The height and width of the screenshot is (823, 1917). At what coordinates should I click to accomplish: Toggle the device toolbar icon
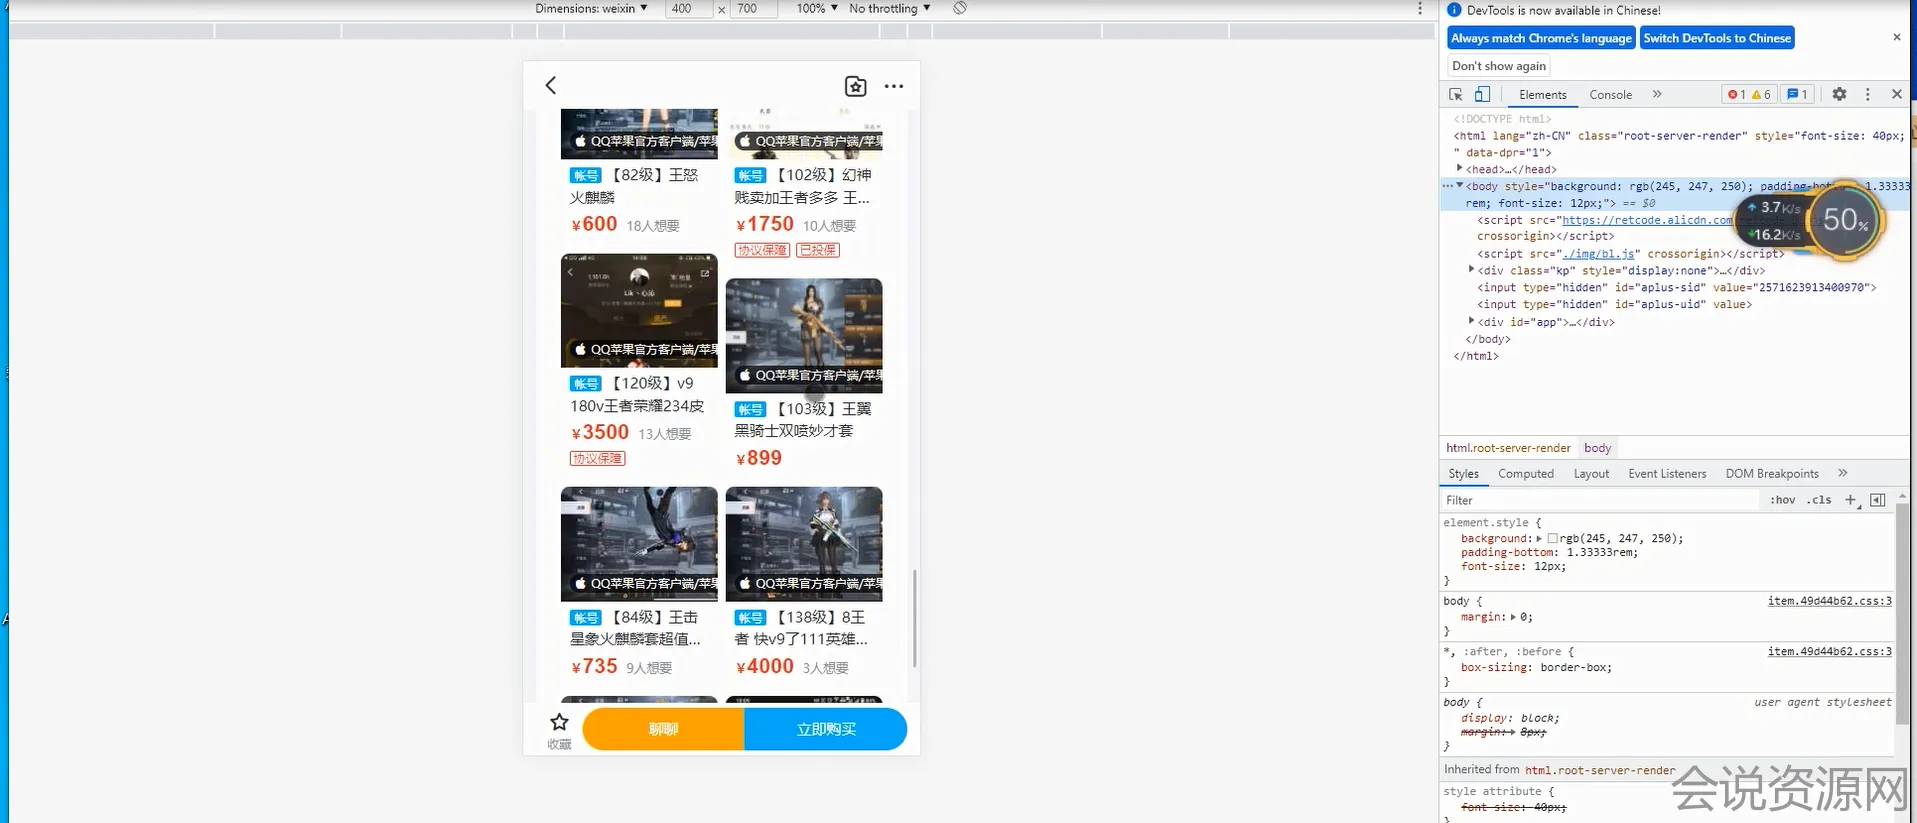click(x=1482, y=94)
